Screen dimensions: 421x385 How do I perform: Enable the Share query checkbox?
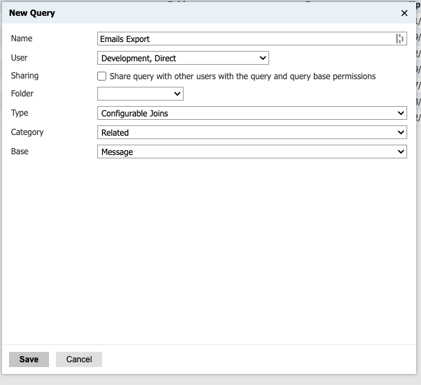[x=102, y=76]
